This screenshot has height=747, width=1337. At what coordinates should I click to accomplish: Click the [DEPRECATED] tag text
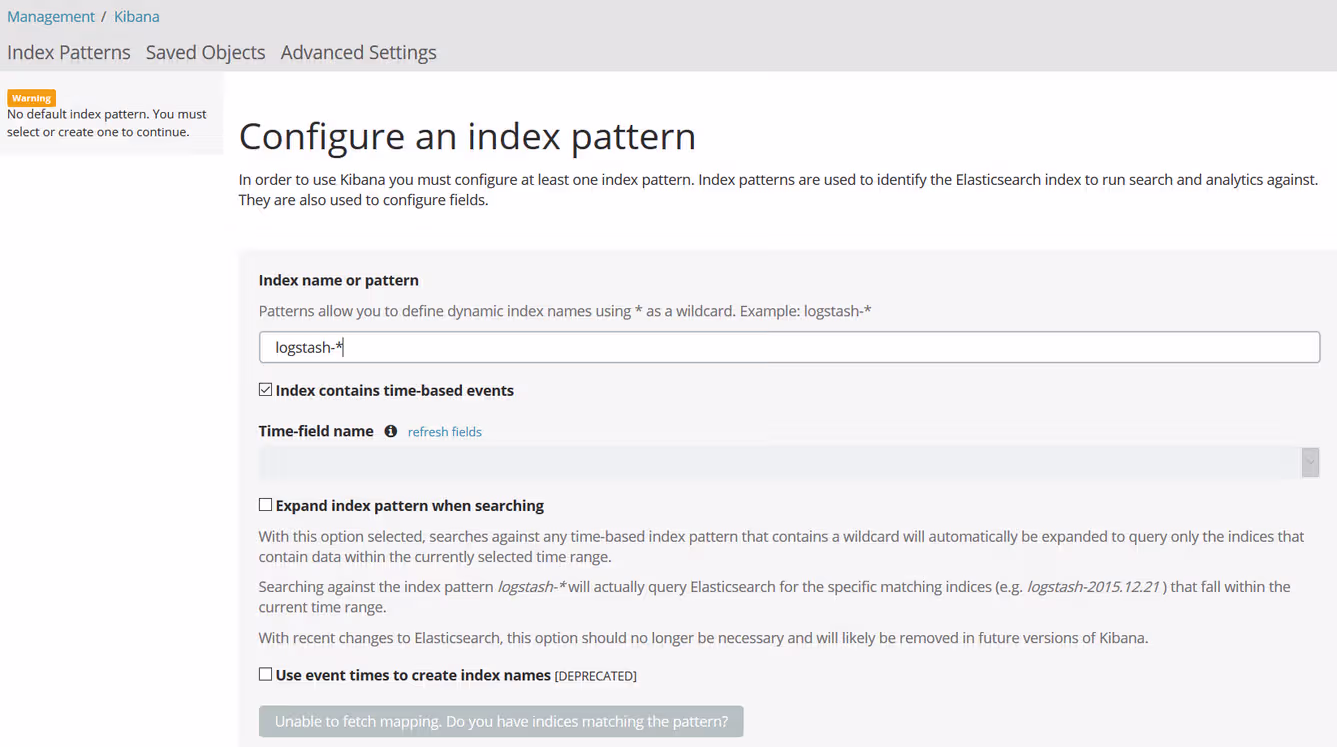click(595, 676)
